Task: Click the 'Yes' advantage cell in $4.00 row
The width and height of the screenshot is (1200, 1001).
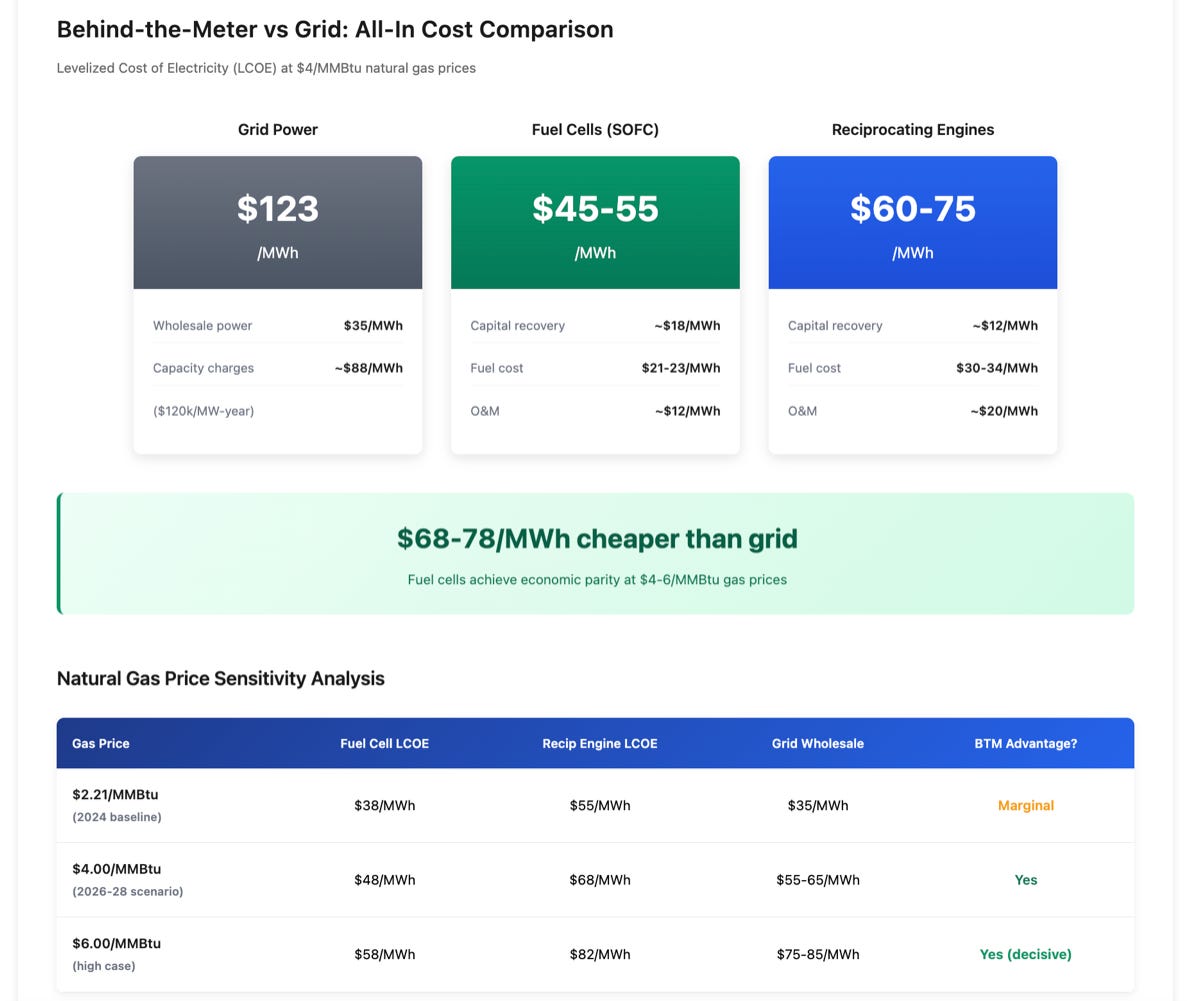Action: tap(1026, 880)
